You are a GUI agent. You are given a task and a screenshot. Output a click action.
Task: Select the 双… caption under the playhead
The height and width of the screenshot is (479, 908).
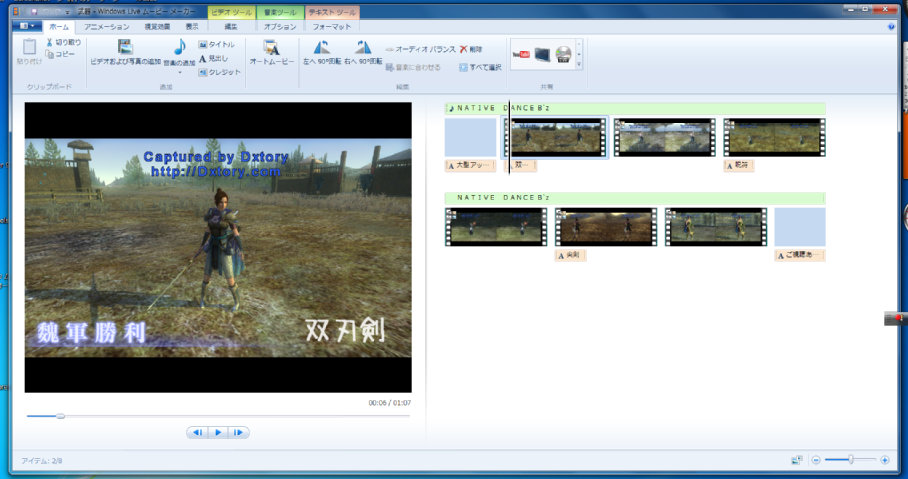(523, 166)
